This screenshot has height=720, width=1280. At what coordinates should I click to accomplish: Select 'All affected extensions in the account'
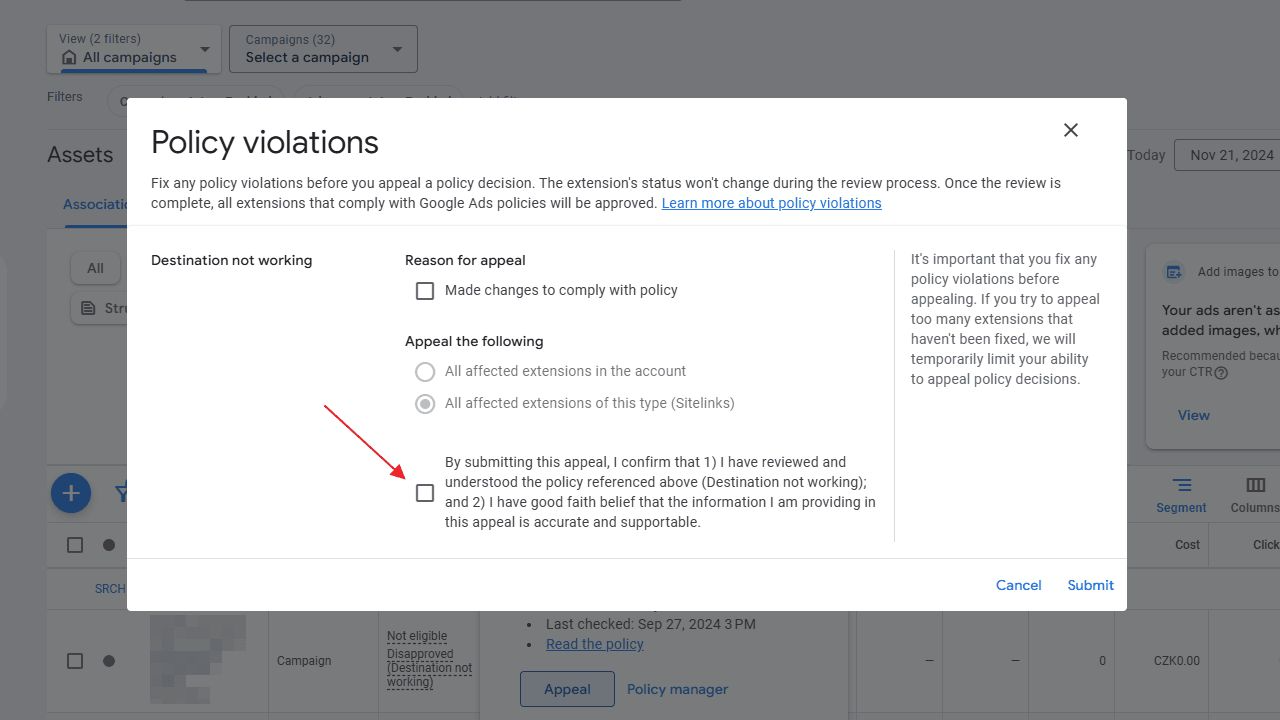pos(425,372)
